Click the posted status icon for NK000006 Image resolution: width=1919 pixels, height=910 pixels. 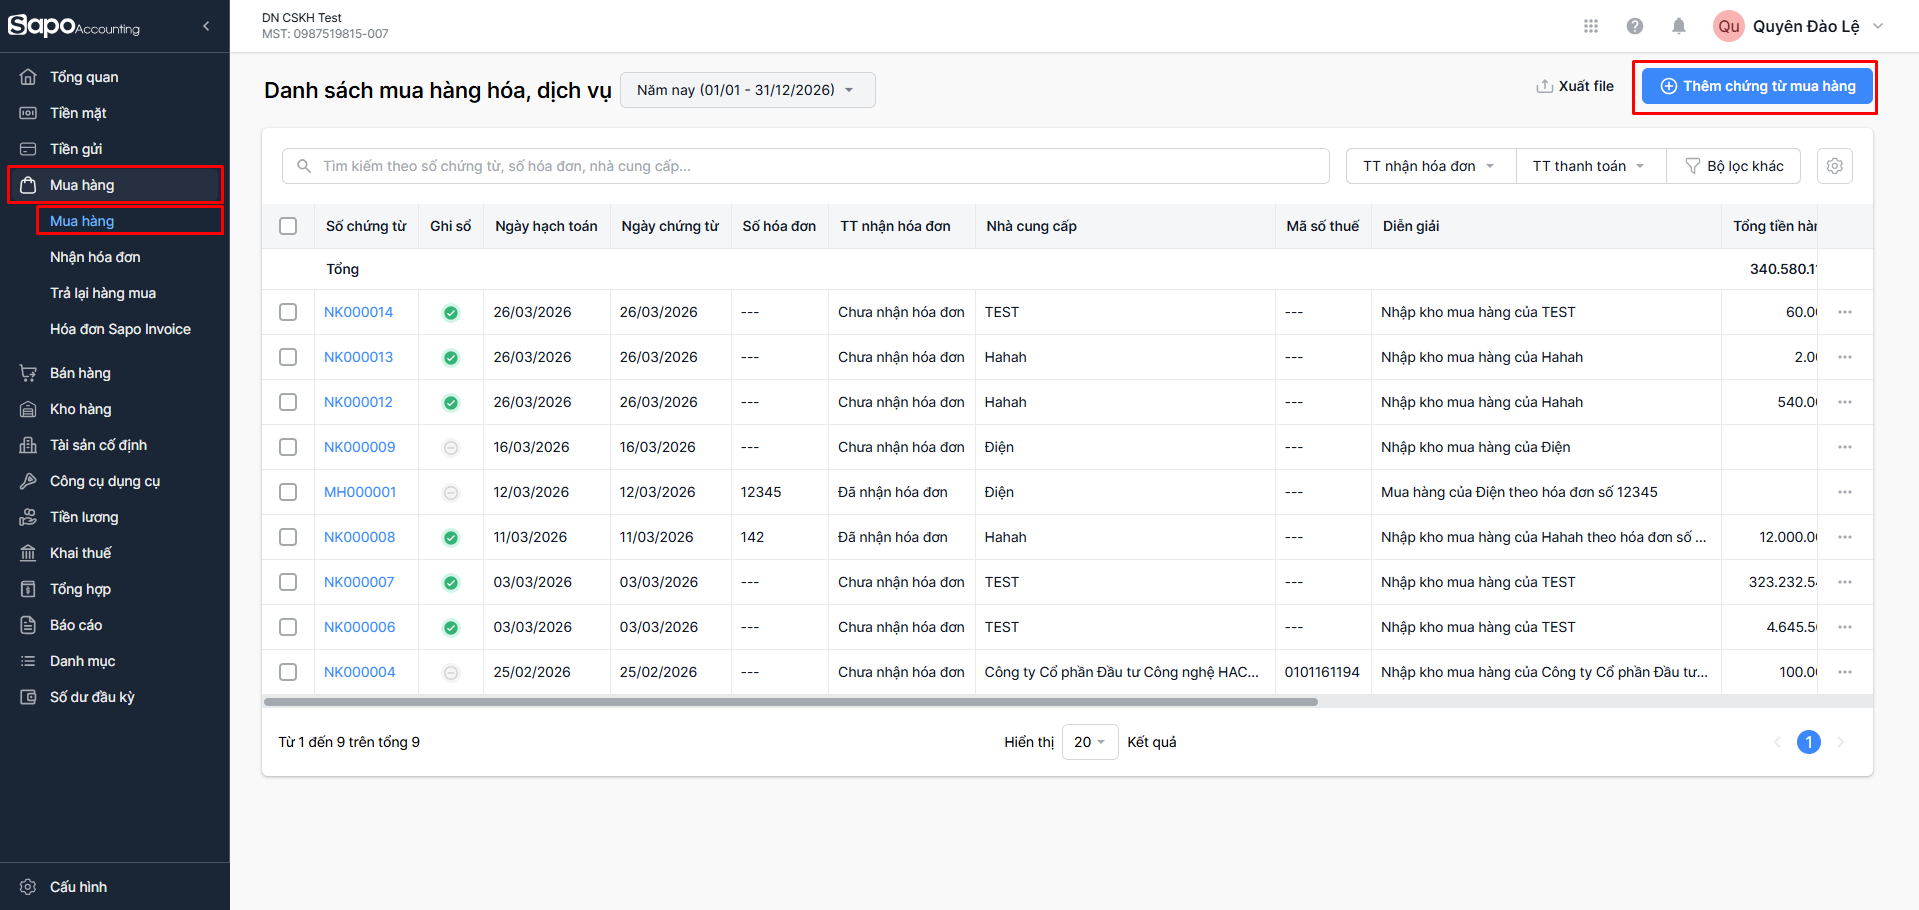coord(451,628)
